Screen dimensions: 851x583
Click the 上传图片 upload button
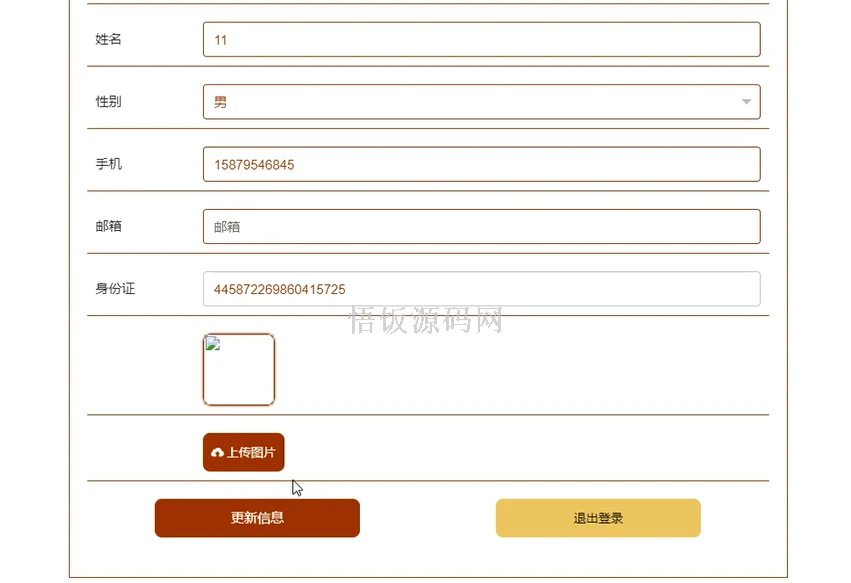click(x=243, y=452)
